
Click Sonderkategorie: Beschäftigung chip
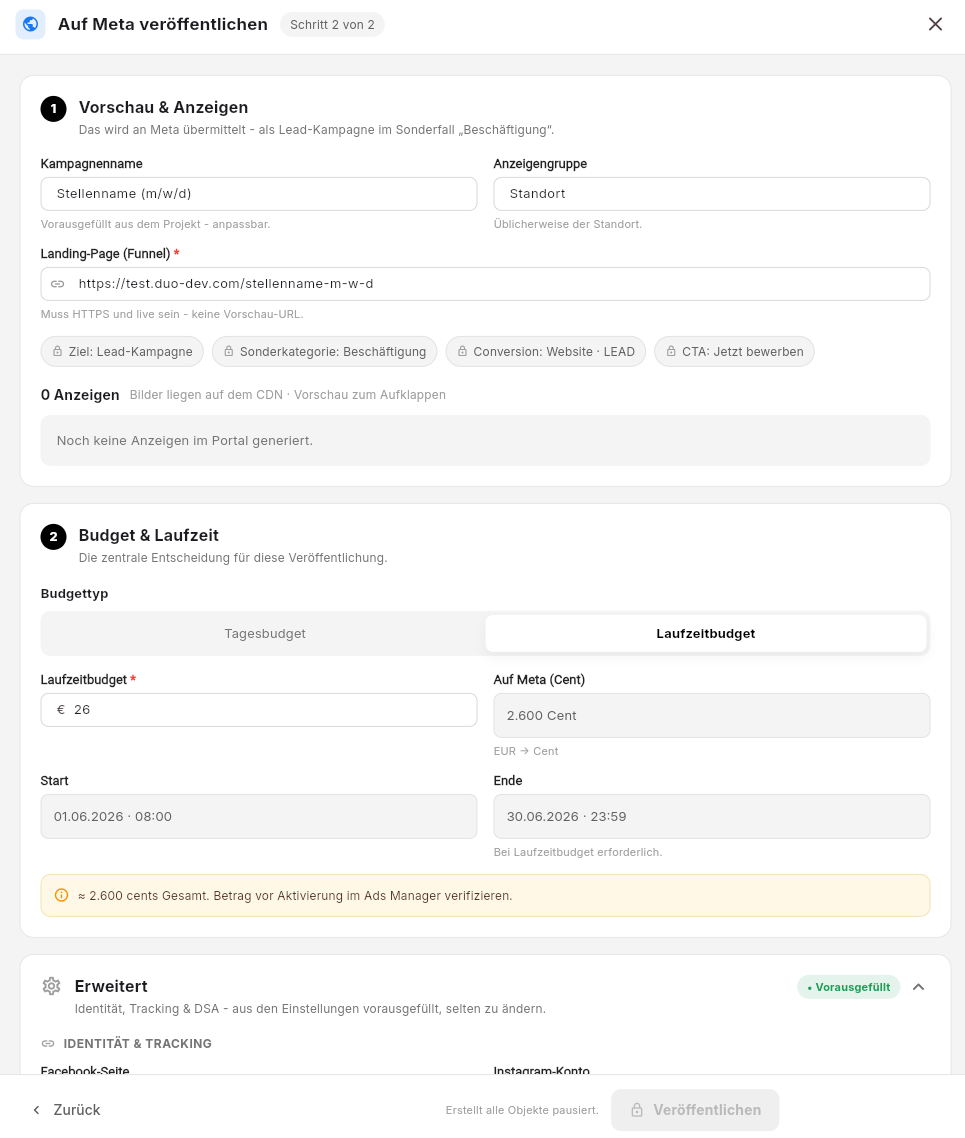coord(324,351)
